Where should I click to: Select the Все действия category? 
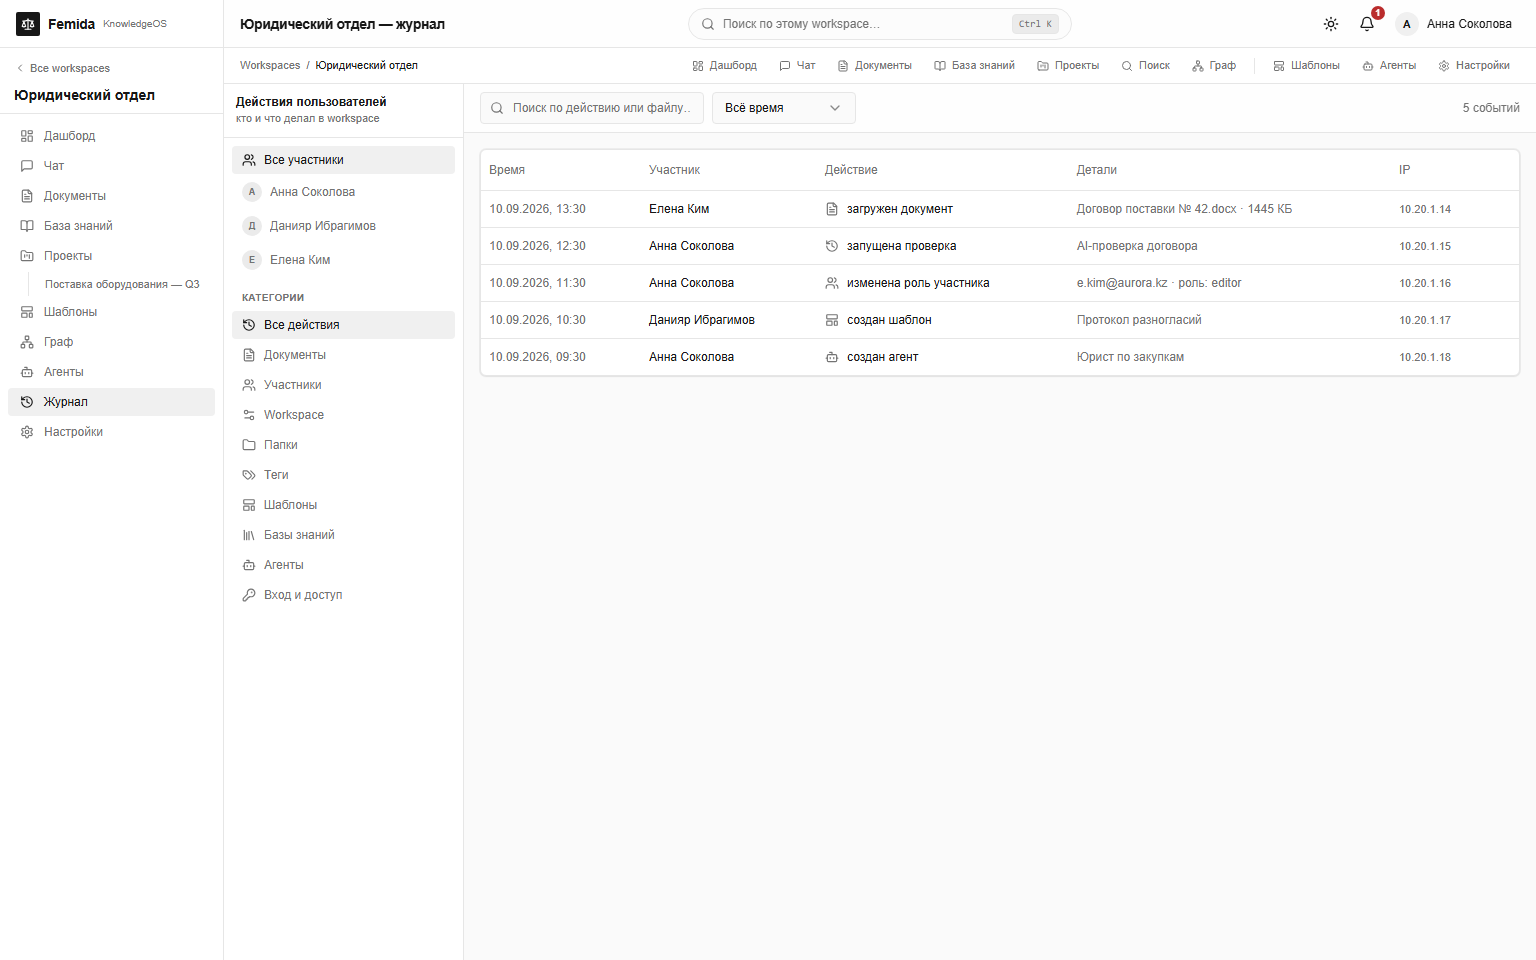tap(343, 325)
